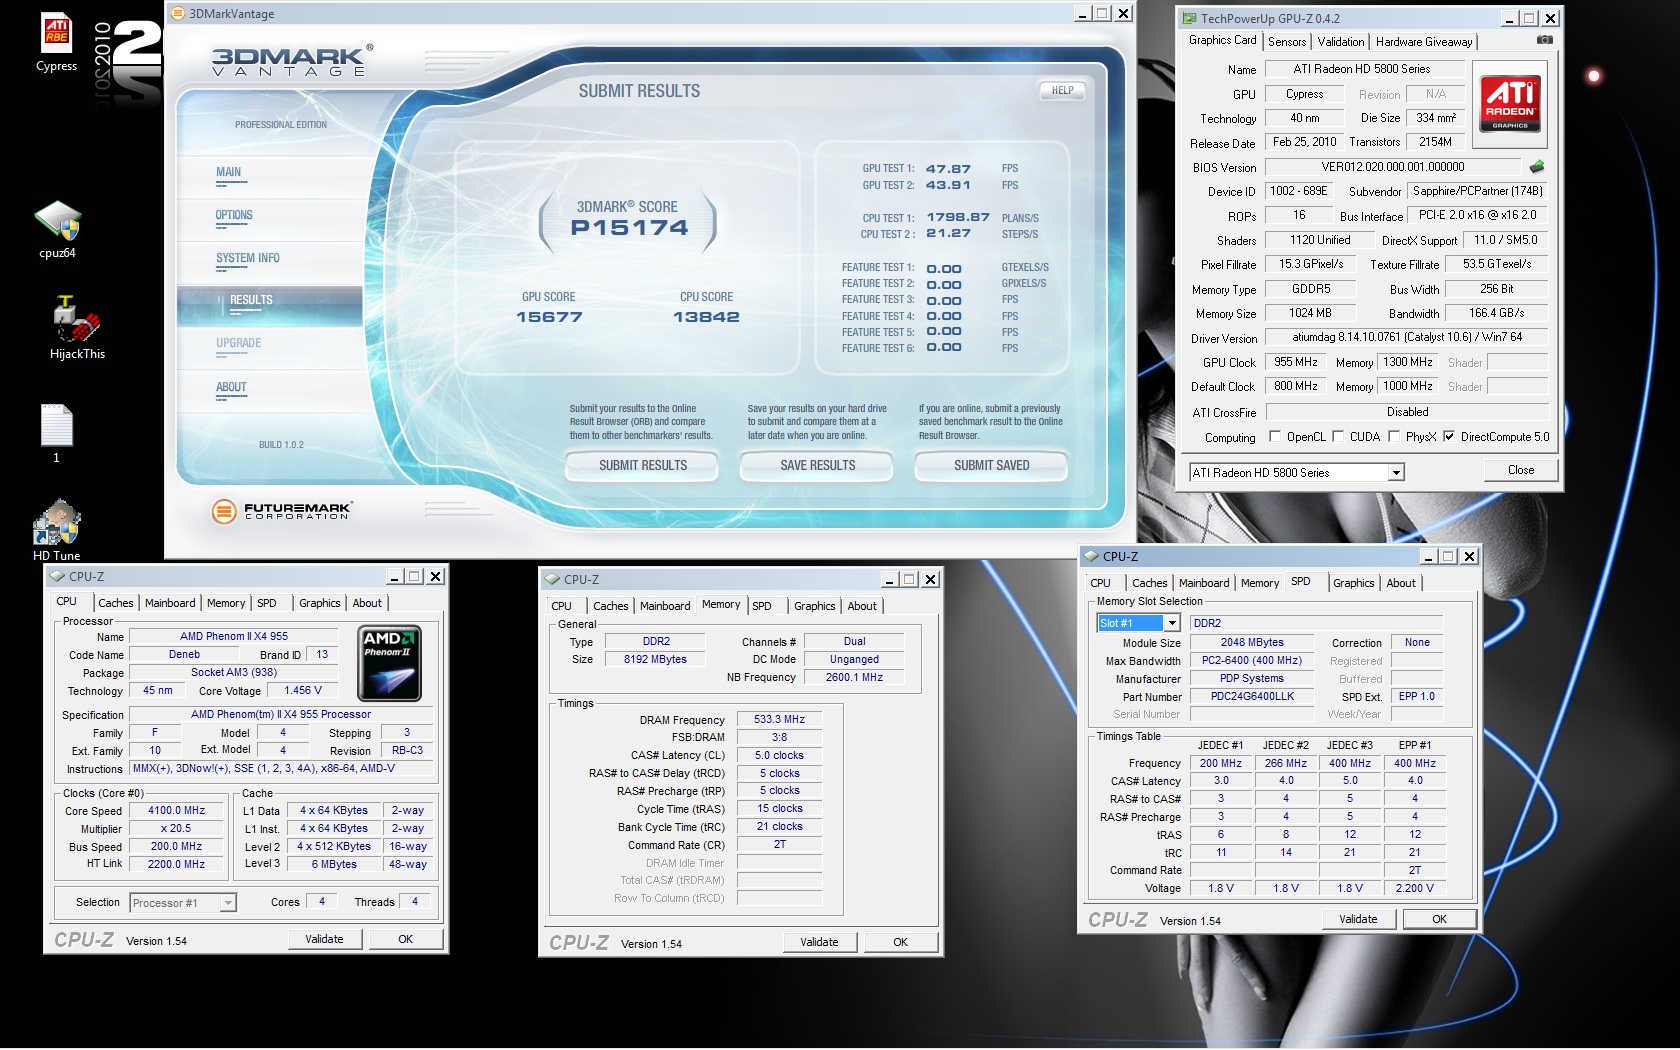Click the DRAM Frequency 533.3 MHz value

tap(779, 719)
